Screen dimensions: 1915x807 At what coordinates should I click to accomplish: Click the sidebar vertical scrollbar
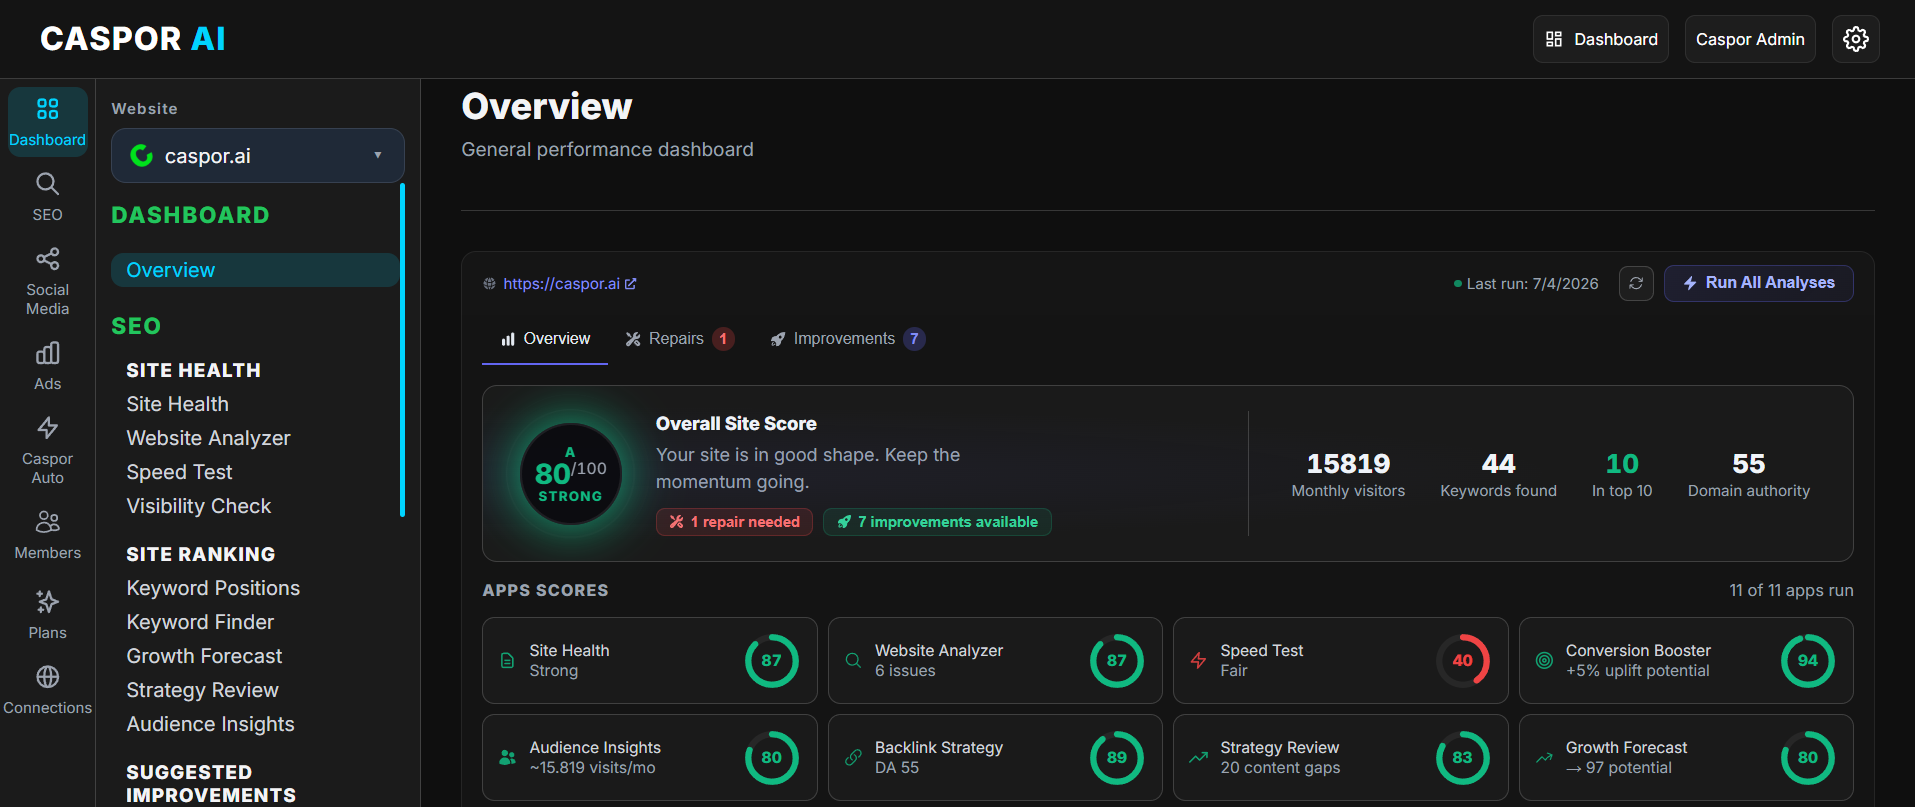402,350
